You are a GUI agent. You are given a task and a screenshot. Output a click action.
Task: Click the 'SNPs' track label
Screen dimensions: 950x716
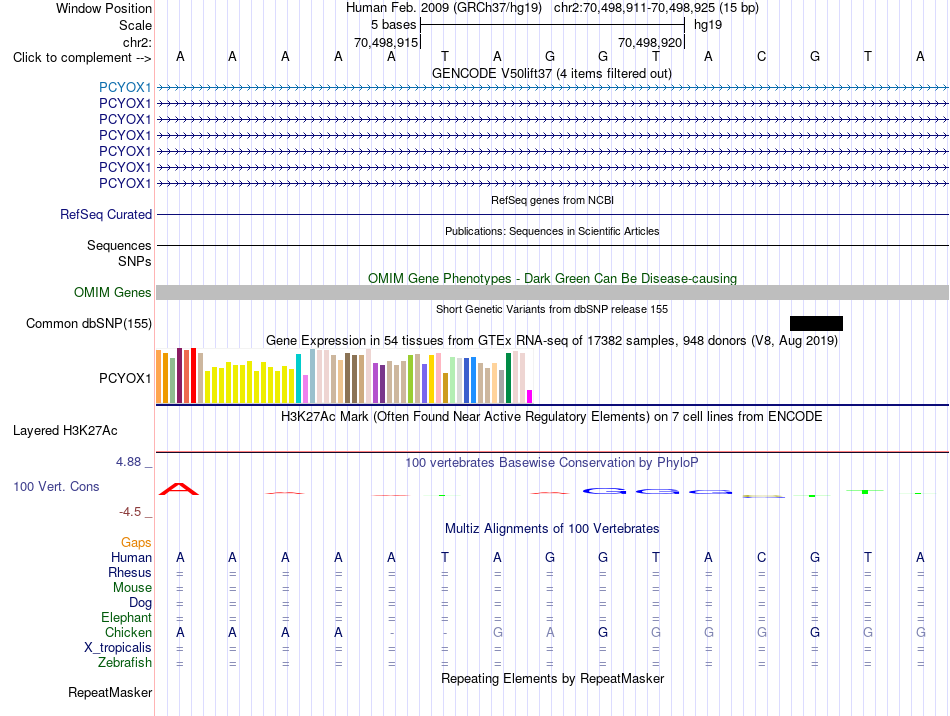click(x=135, y=261)
